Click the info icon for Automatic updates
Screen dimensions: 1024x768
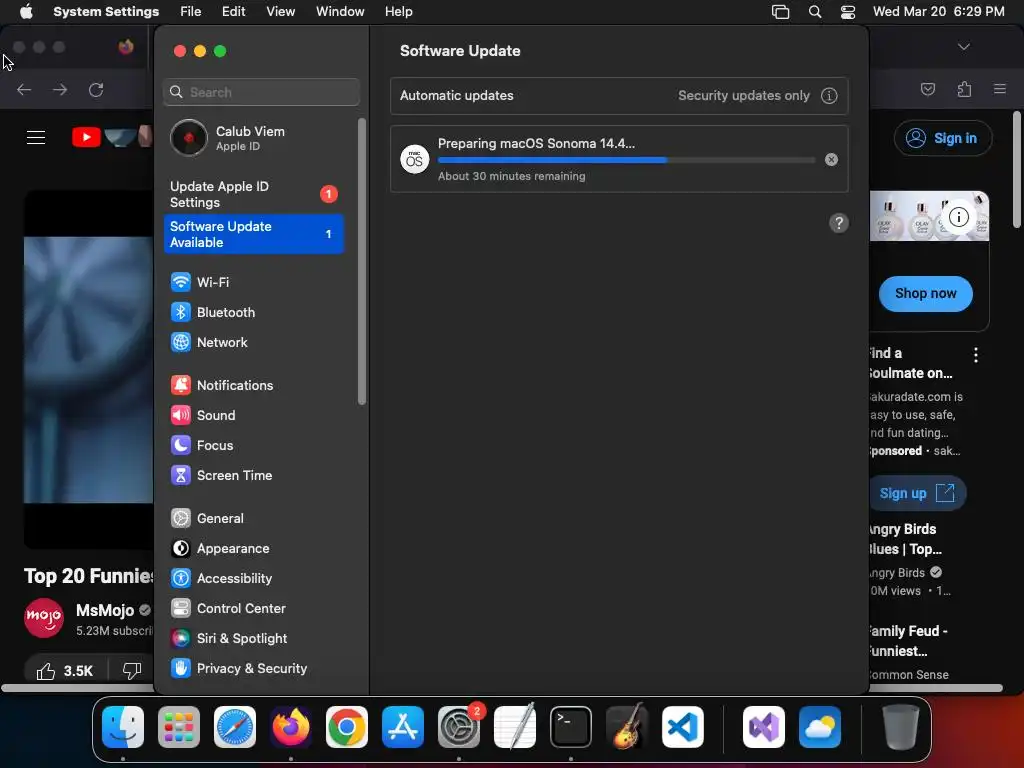click(x=829, y=96)
